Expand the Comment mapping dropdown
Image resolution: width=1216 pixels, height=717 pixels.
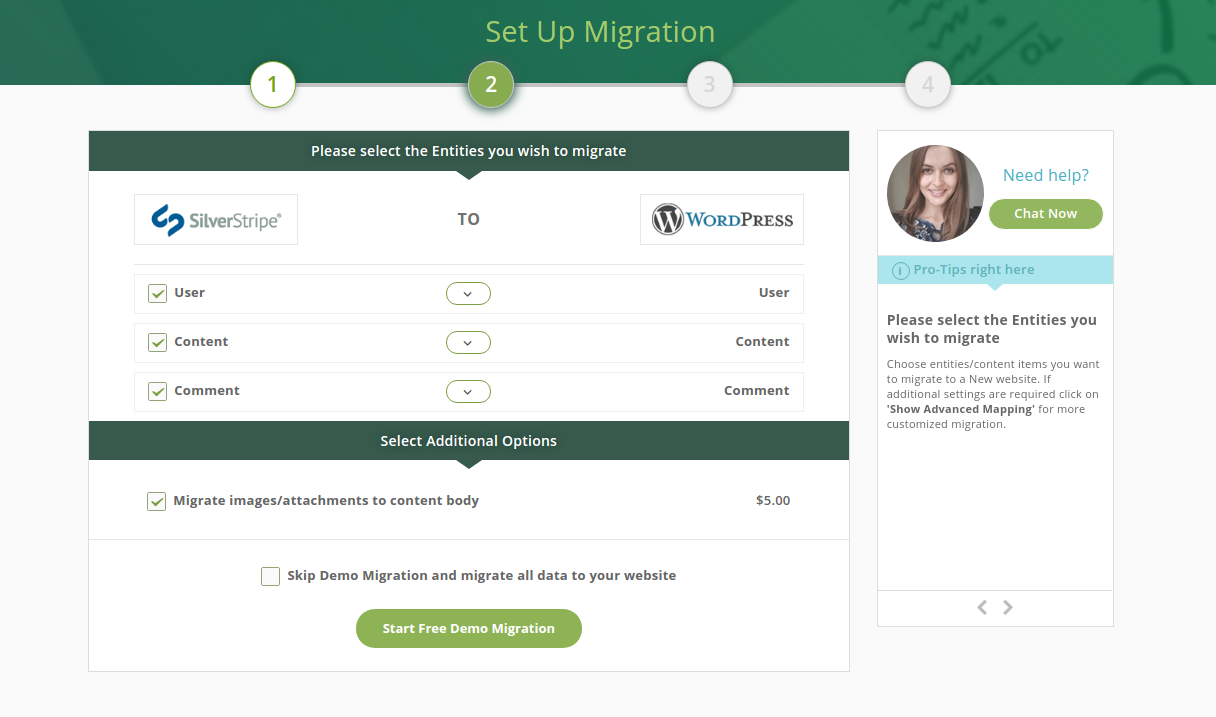coord(468,391)
